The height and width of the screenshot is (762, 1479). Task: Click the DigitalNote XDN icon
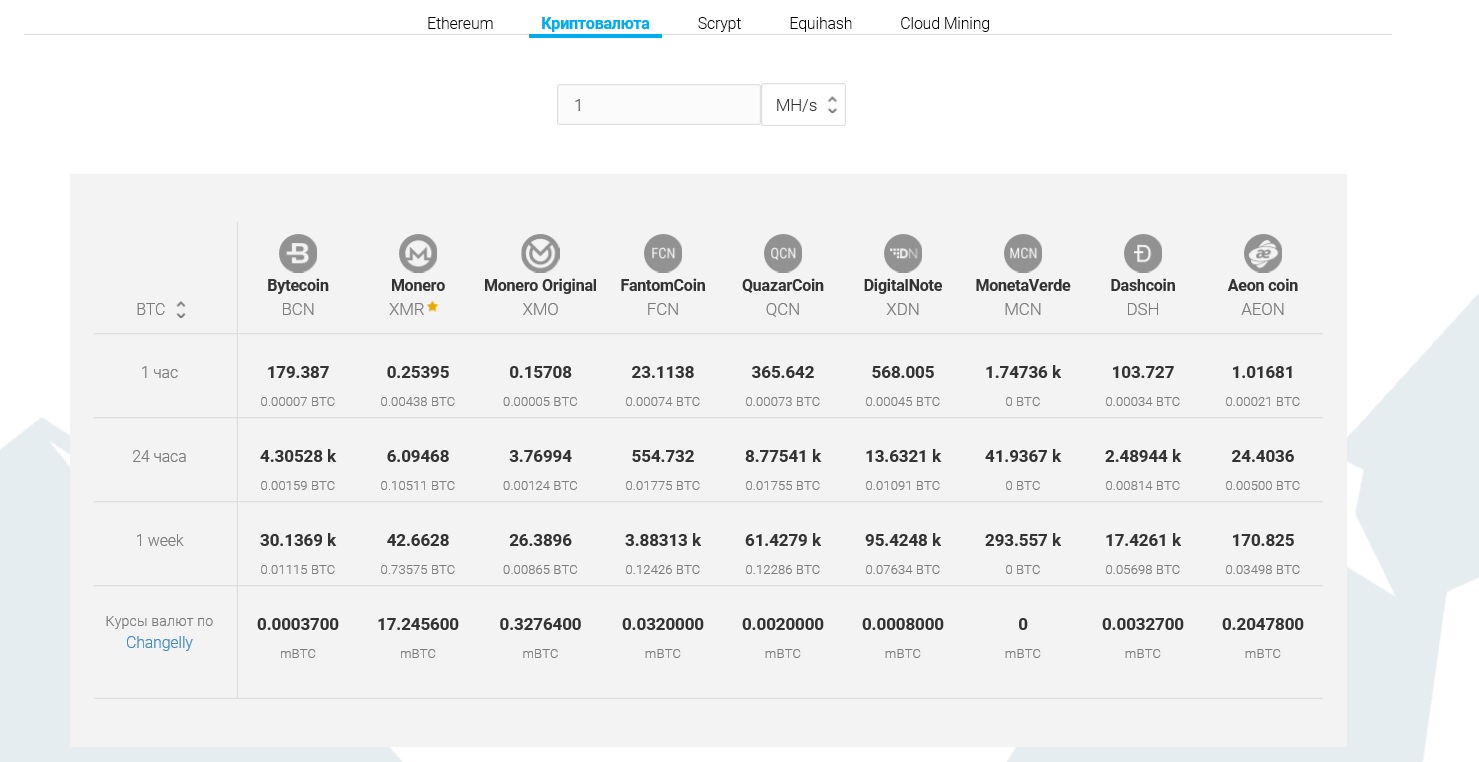[x=903, y=254]
